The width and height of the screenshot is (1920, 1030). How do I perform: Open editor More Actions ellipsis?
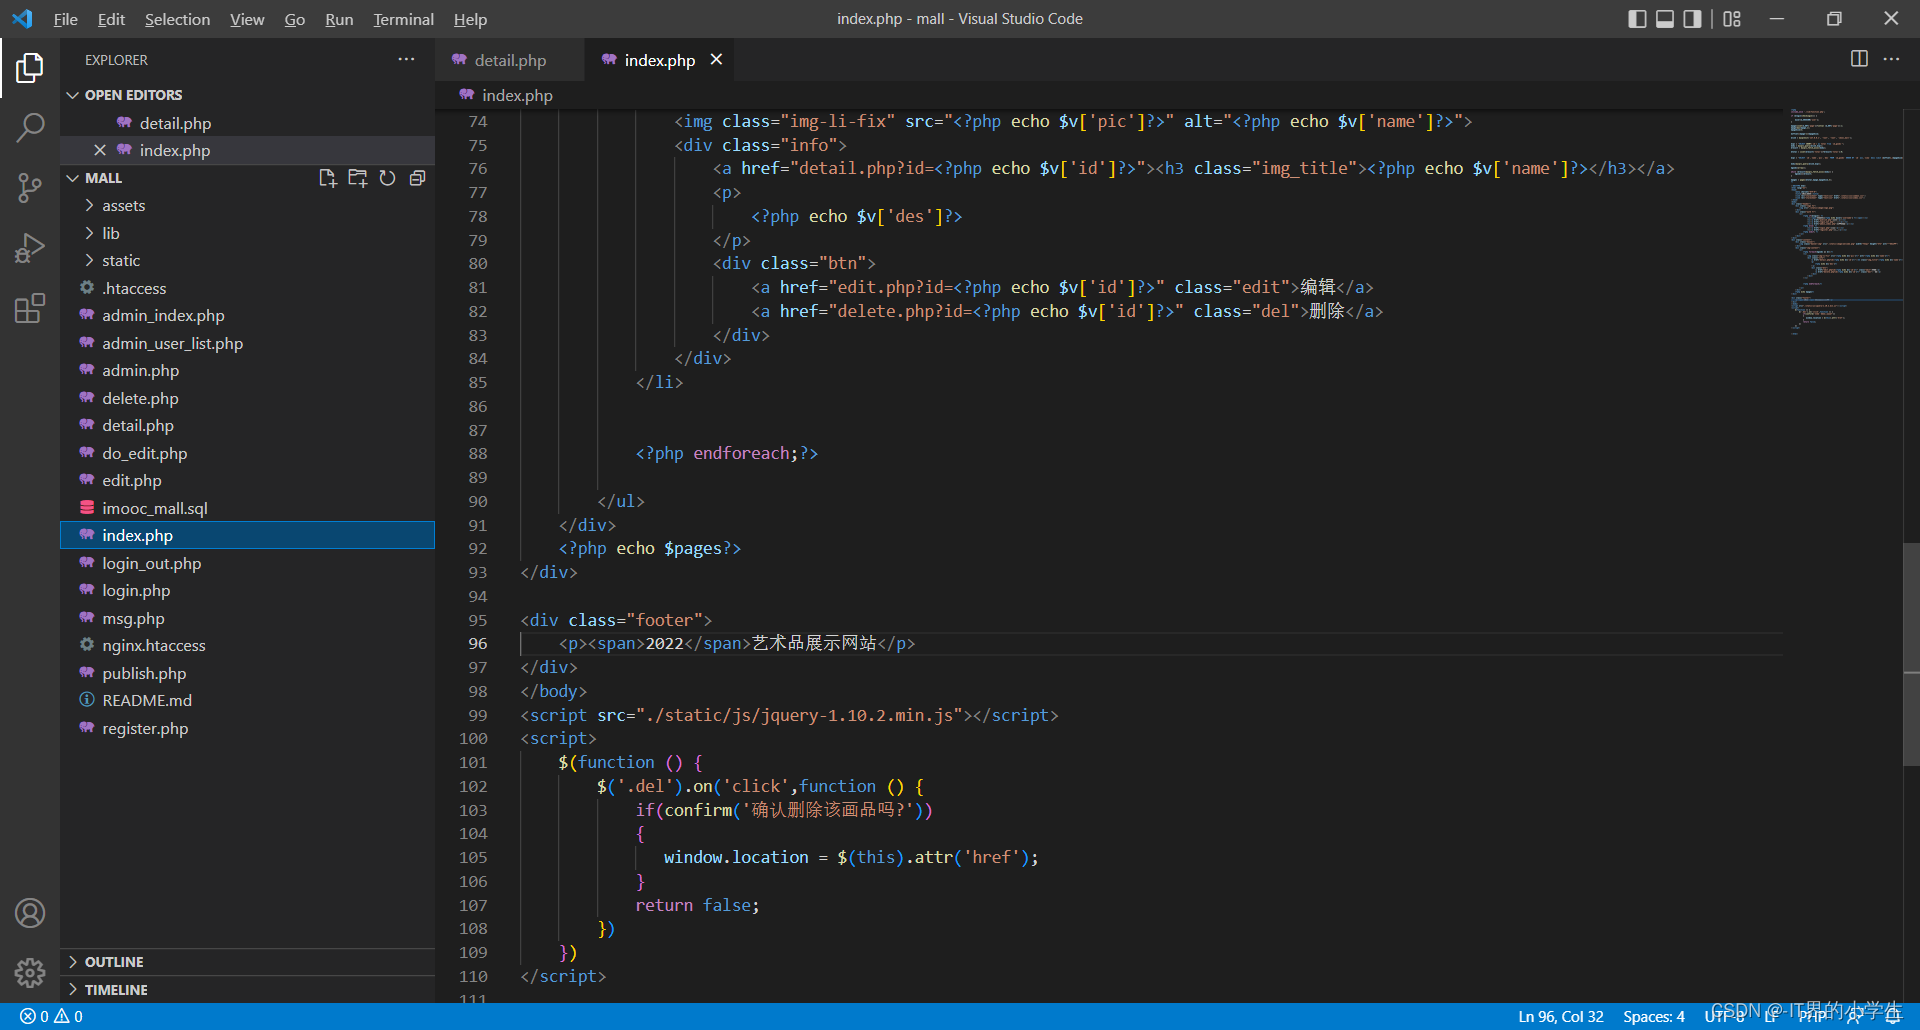click(x=1891, y=60)
